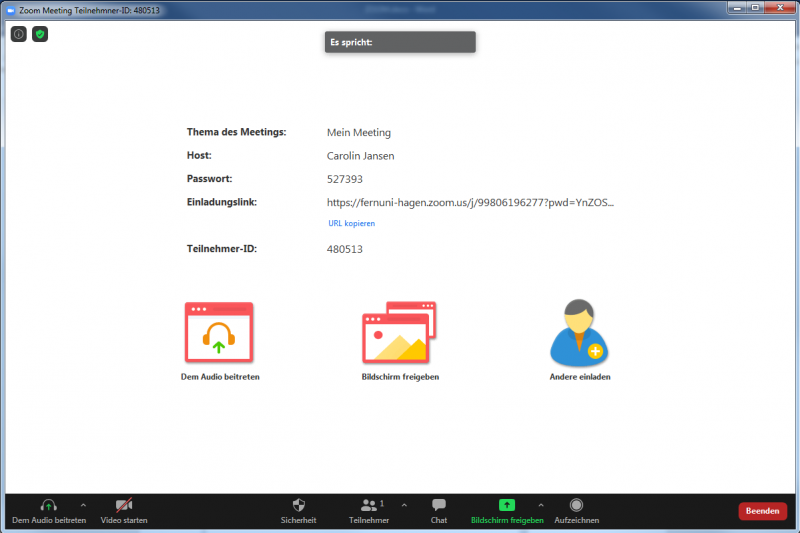This screenshot has height=533, width=800.
Task: Click the green encryption shield icon
Action: pos(40,34)
